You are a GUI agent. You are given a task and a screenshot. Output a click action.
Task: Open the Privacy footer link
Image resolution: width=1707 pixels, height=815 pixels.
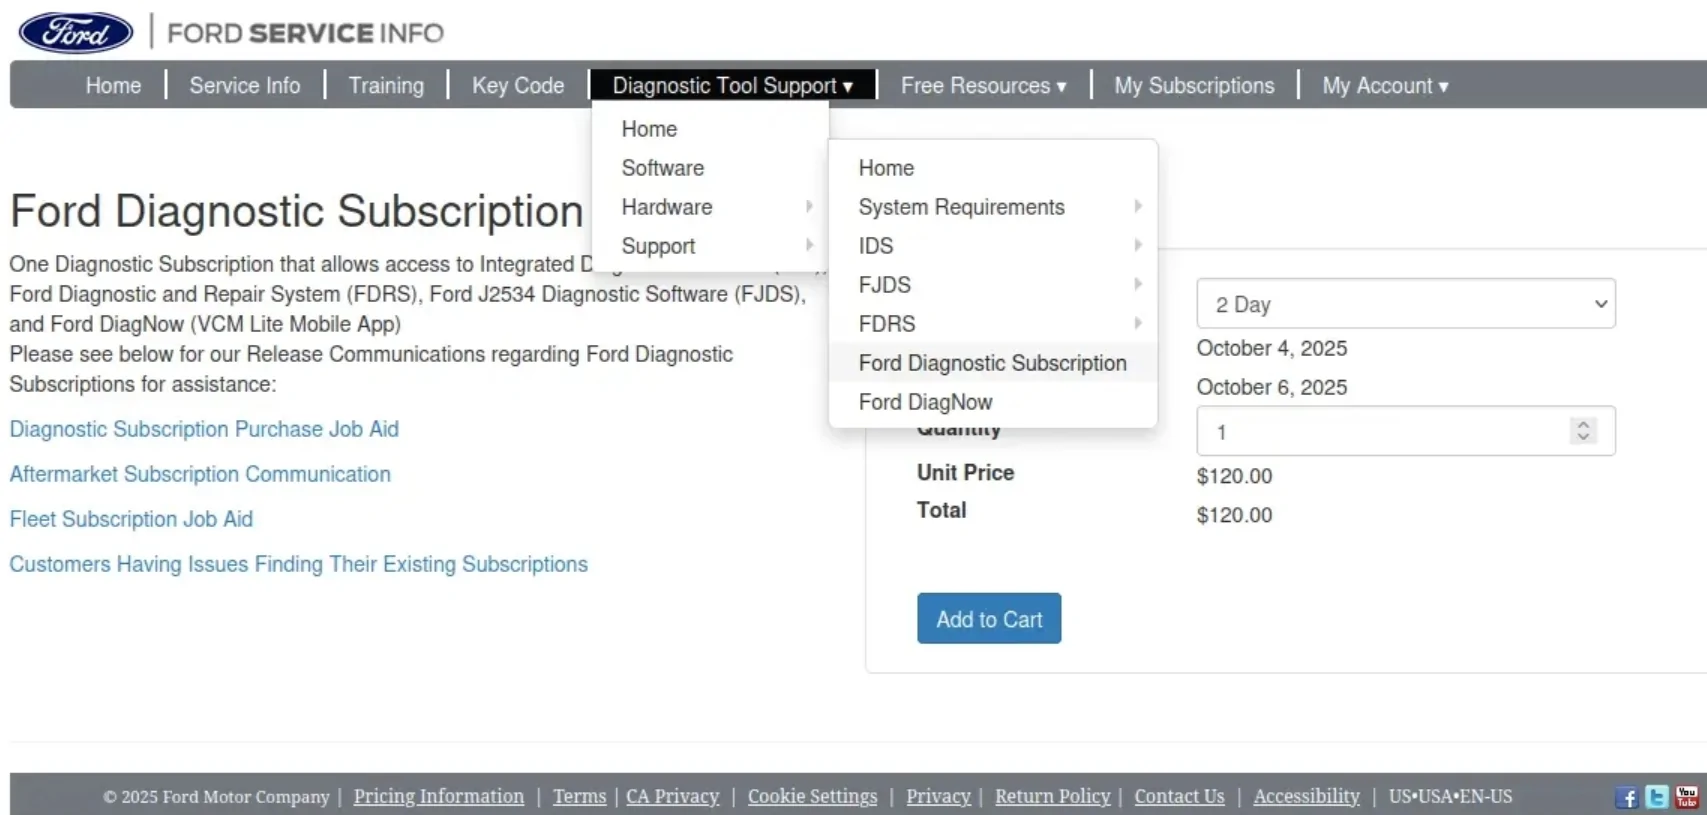coord(939,796)
